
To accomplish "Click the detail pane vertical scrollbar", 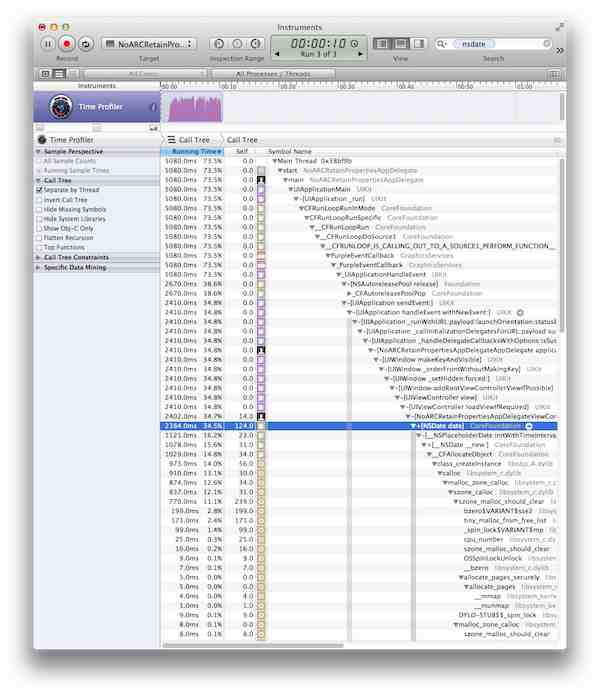I will 561,244.
